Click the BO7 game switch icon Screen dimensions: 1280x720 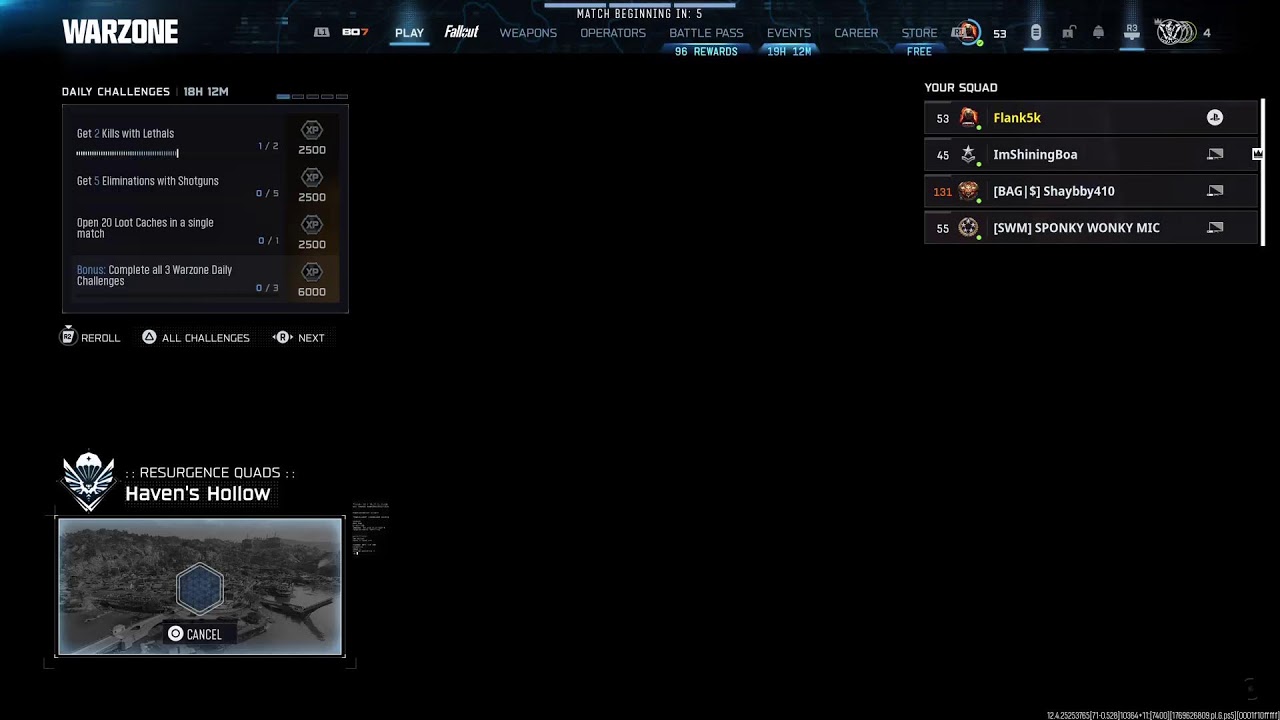[x=355, y=32]
